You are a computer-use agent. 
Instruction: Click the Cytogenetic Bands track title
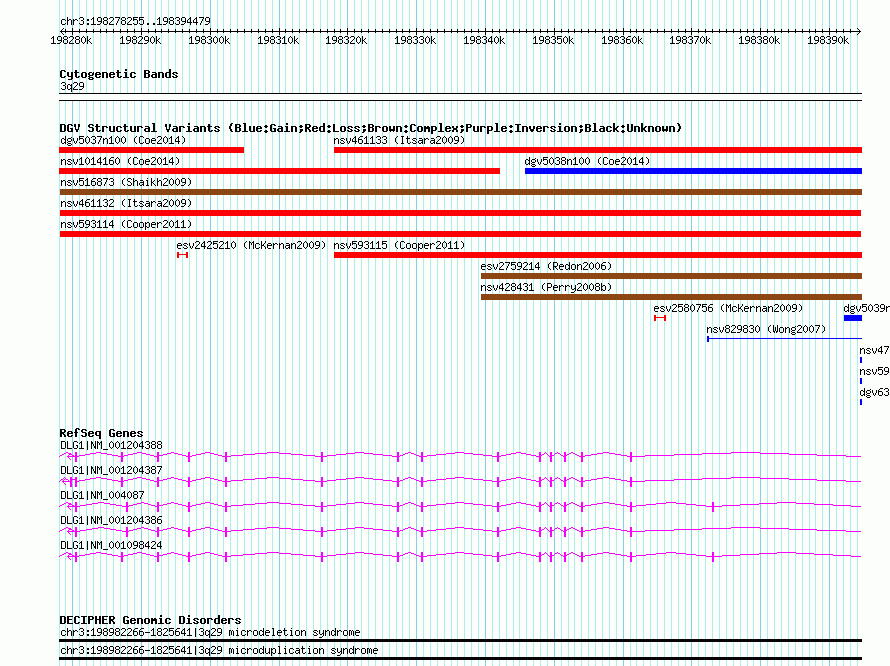119,74
